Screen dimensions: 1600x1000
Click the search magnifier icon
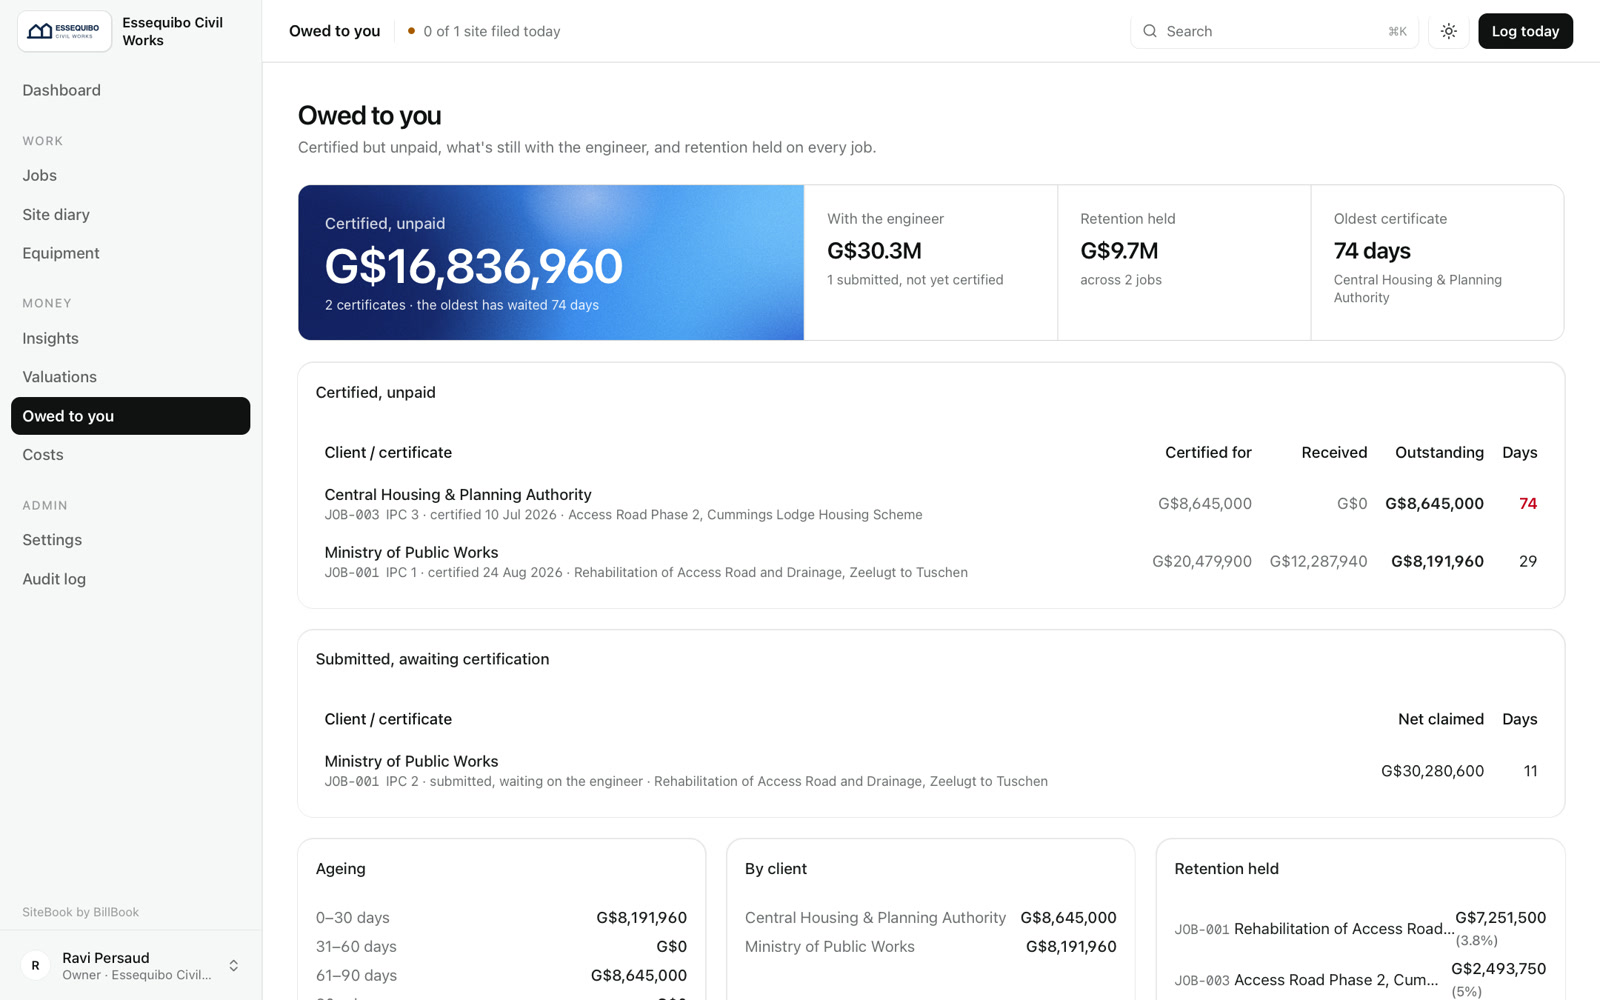coord(1150,31)
